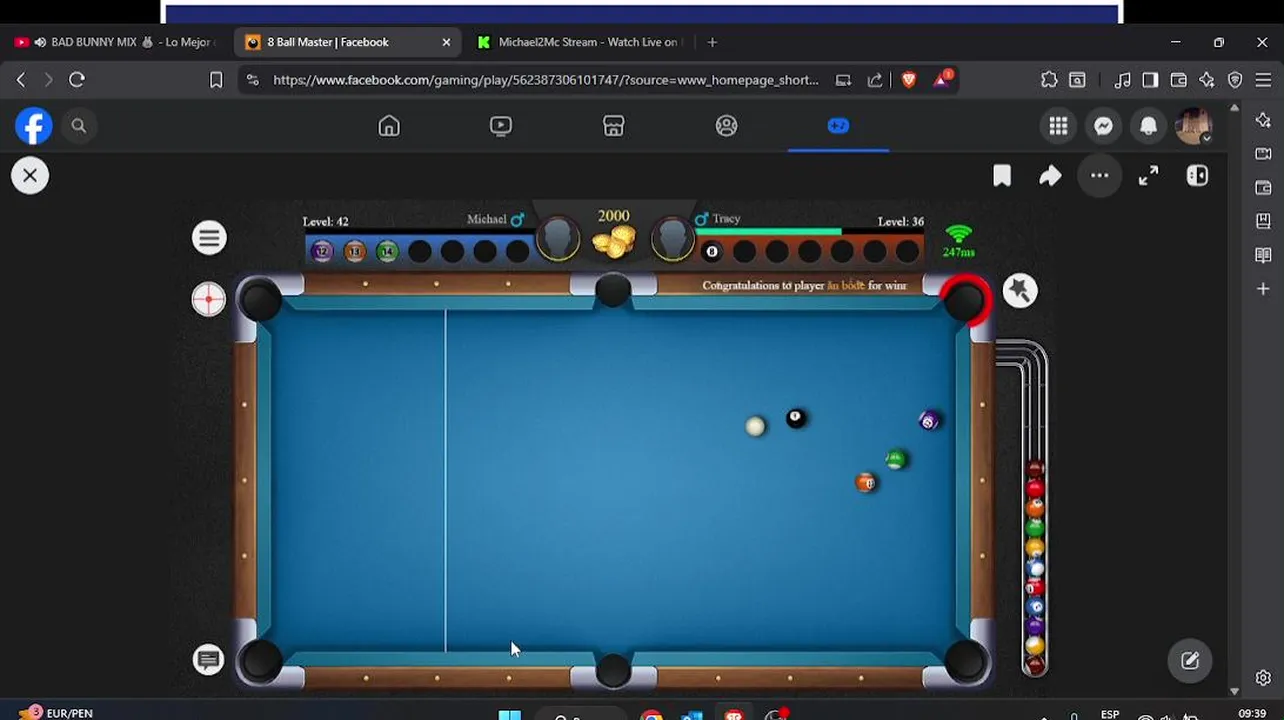Open the in-game chat bubble
This screenshot has height=720, width=1284.
pos(208,659)
